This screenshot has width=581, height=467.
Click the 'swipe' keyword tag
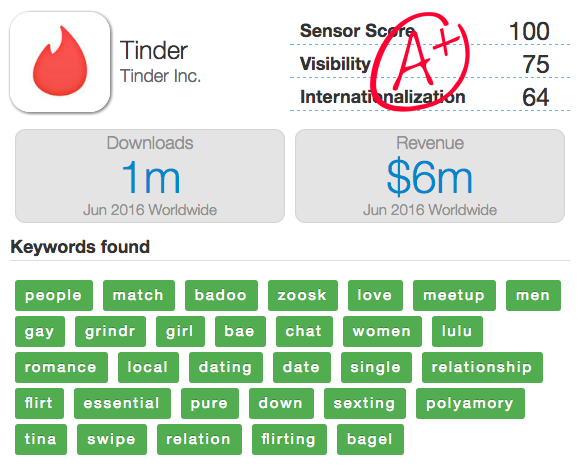tap(112, 439)
